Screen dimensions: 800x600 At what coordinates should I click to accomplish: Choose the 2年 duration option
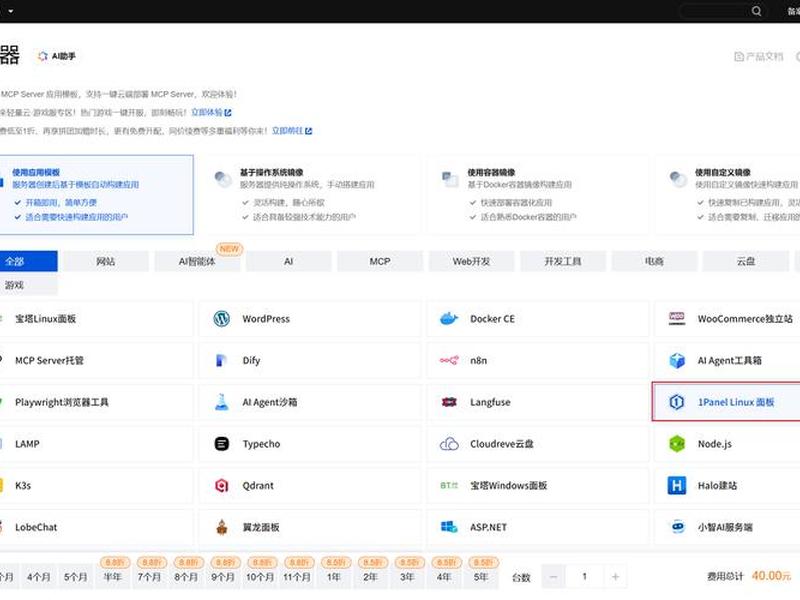[370, 577]
